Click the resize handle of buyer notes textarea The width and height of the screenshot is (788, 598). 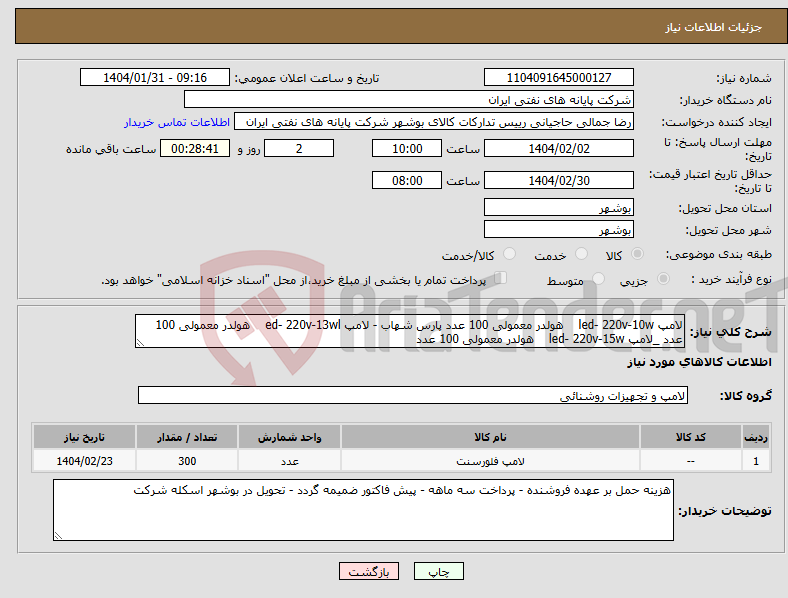coord(58,536)
